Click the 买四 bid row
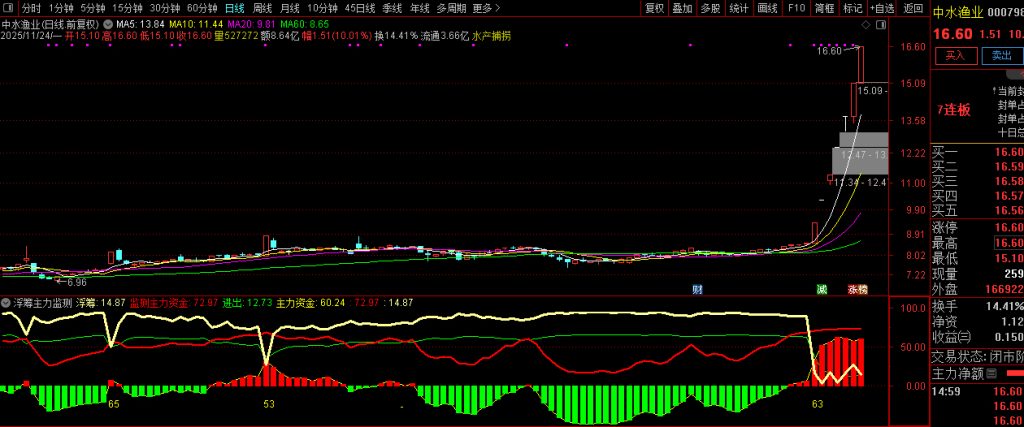1024x427 pixels. click(978, 195)
